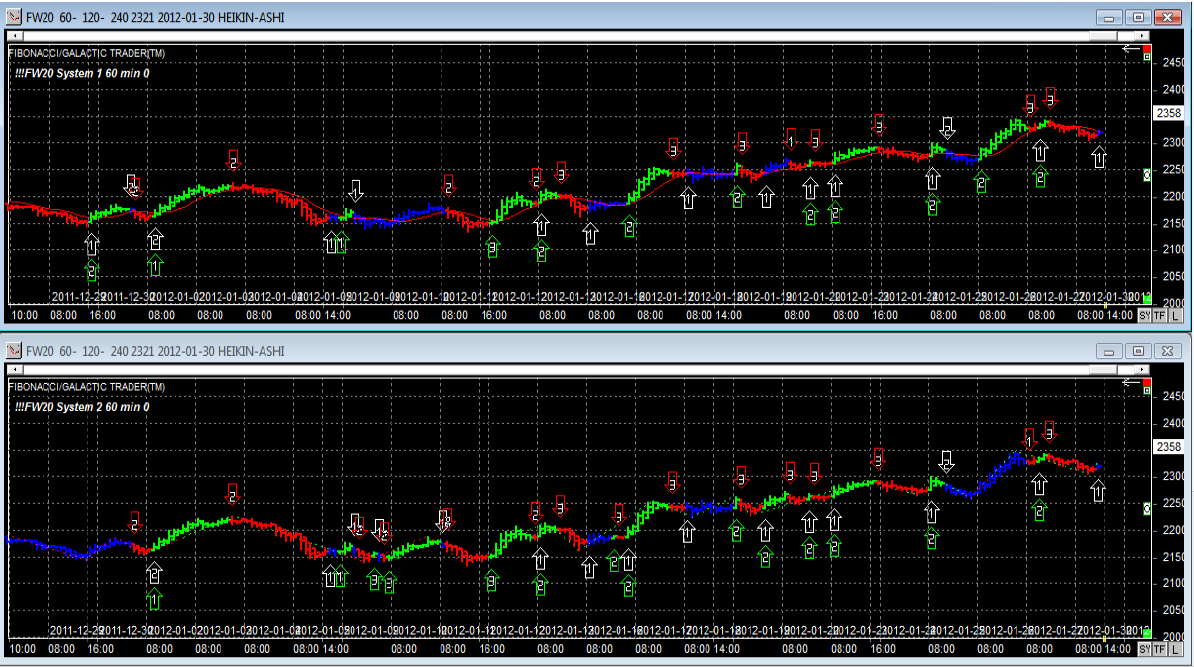Open the System 1 chart window icon menu
The height and width of the screenshot is (667, 1194).
14,16
